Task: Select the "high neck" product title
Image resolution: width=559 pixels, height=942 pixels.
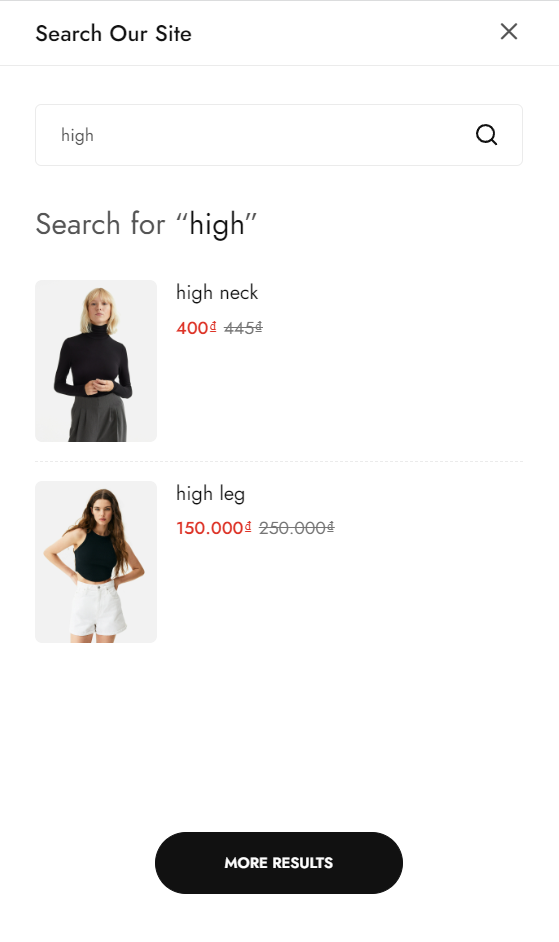Action: click(x=217, y=293)
